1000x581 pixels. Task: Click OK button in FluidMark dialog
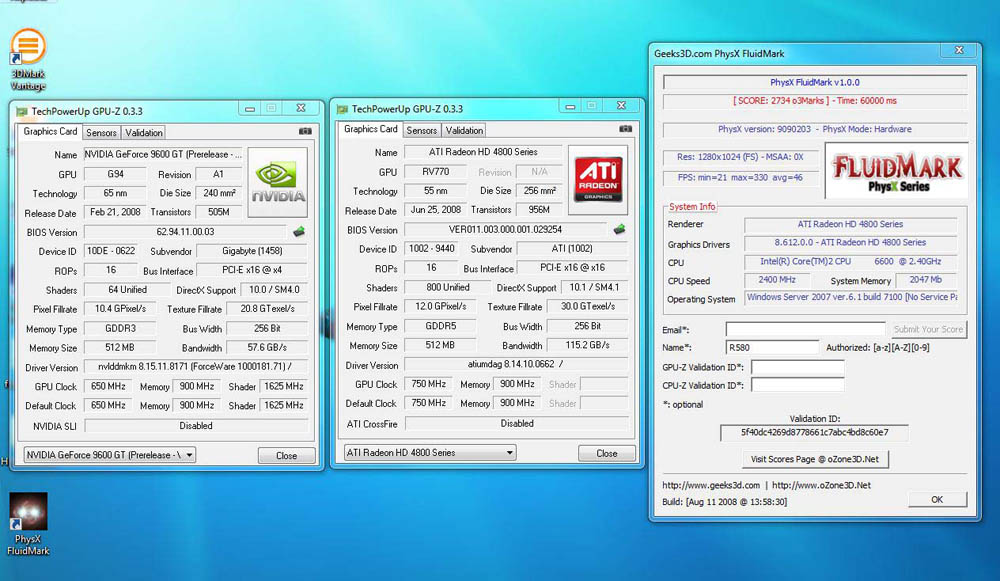click(x=936, y=499)
